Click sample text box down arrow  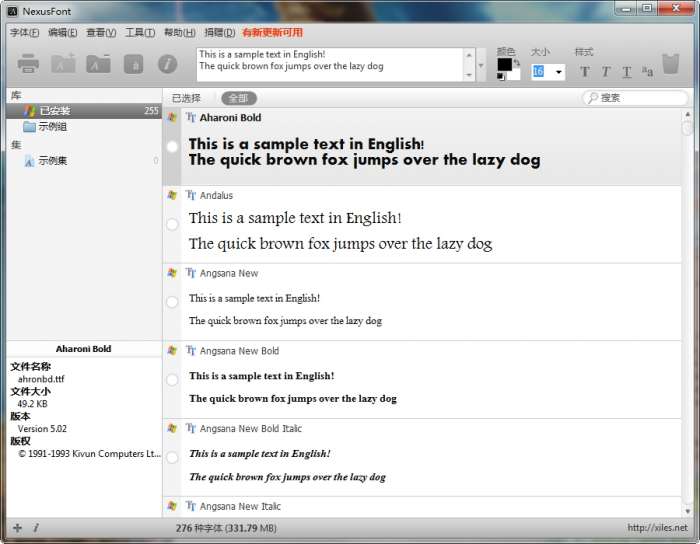tap(469, 75)
